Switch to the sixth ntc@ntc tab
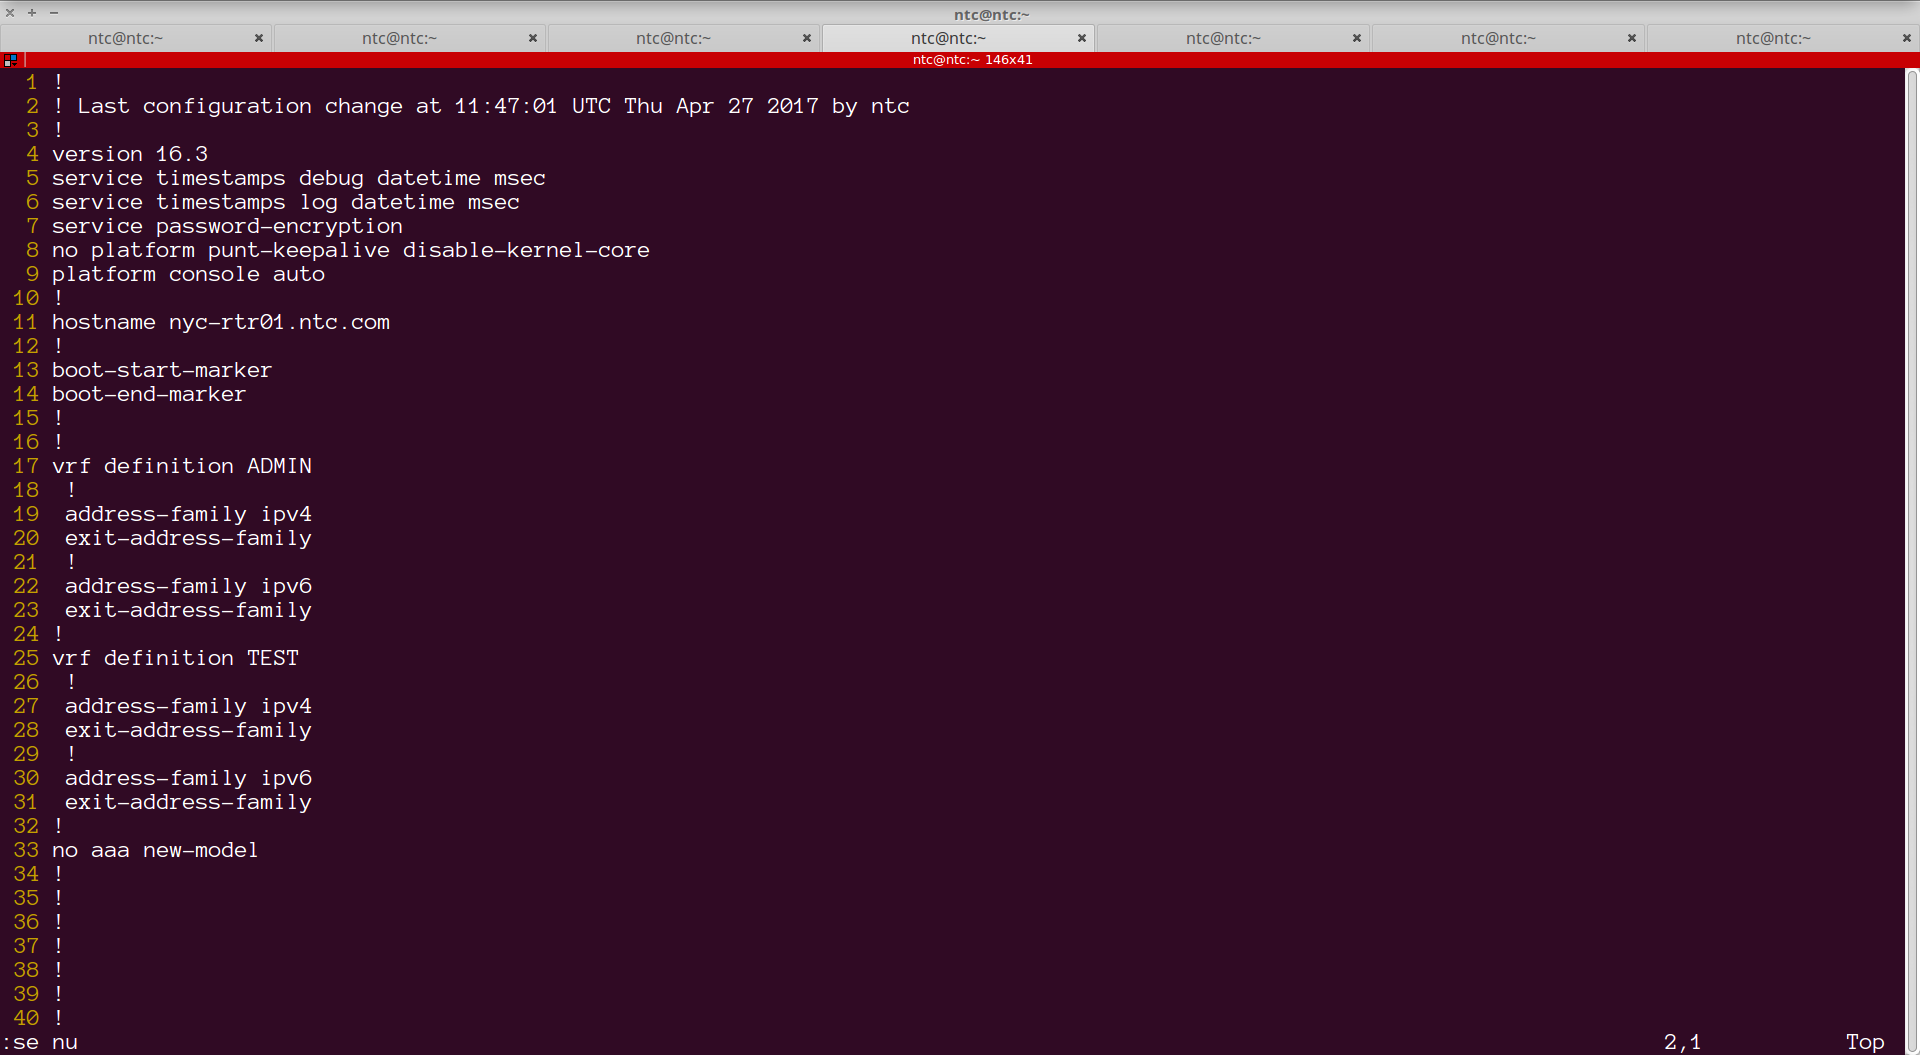Viewport: 1920px width, 1055px height. point(1500,38)
